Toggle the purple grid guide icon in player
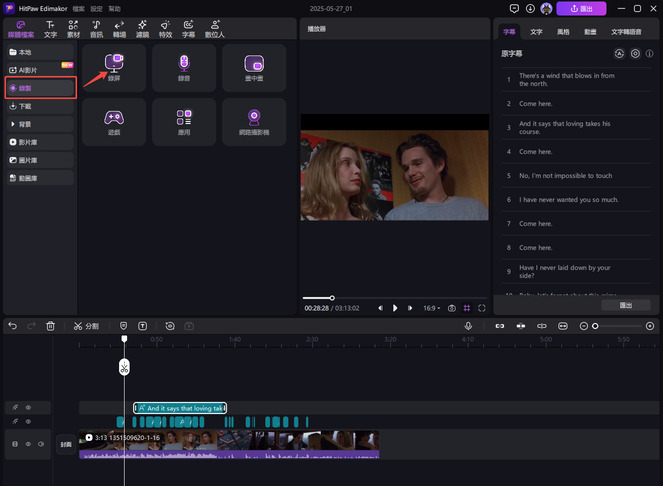The height and width of the screenshot is (486, 663). pyautogui.click(x=467, y=308)
